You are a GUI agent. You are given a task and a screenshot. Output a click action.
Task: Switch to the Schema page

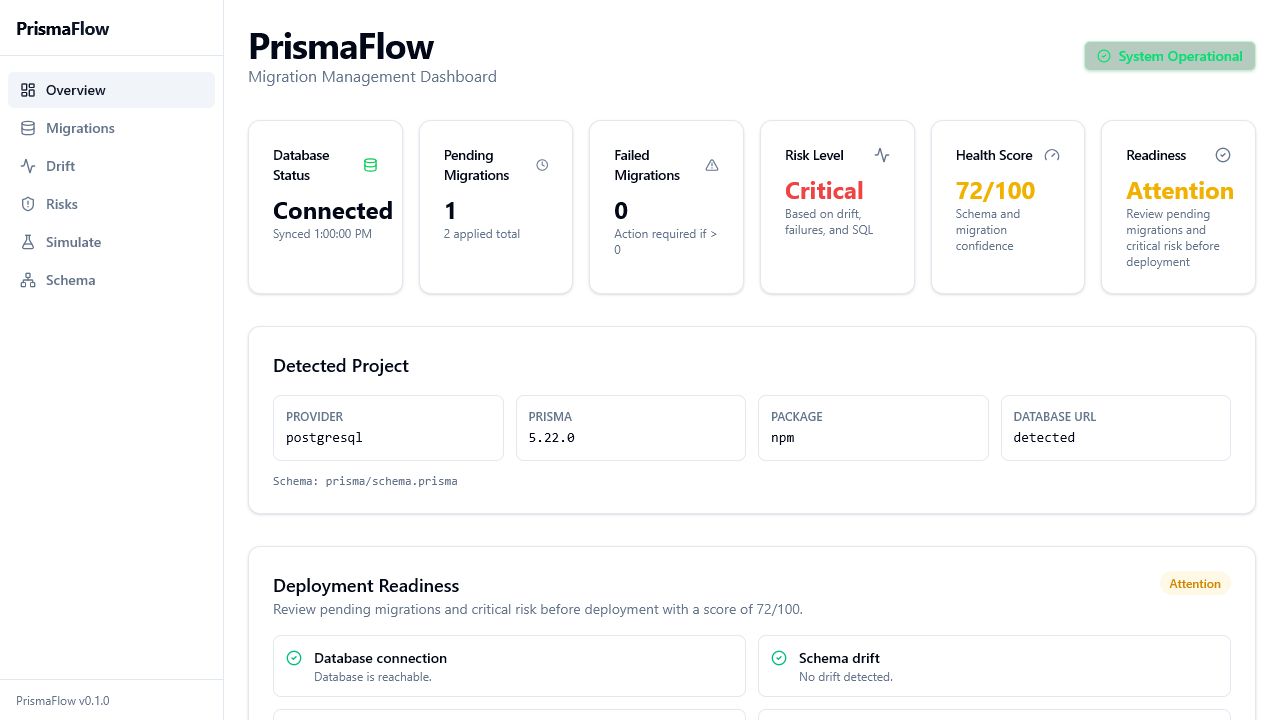click(111, 280)
